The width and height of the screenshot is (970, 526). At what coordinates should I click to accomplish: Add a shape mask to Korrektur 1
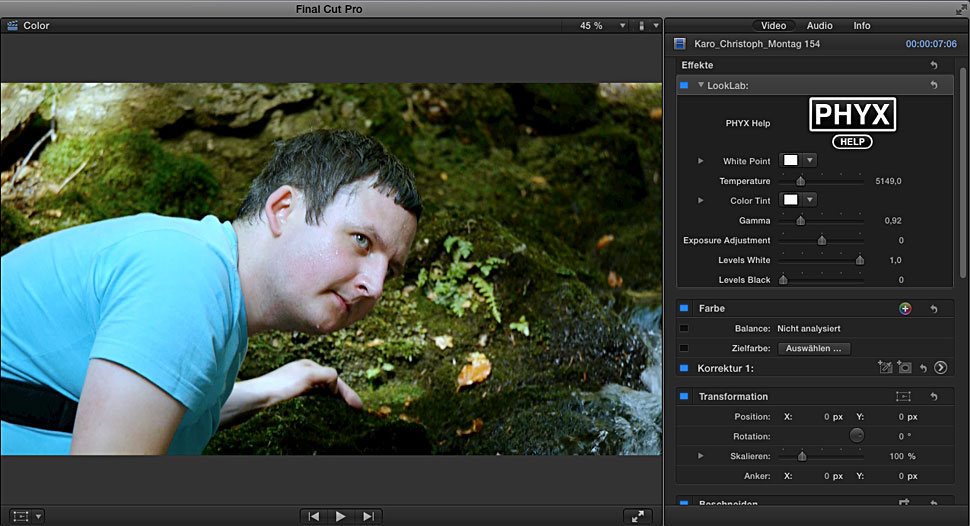click(x=903, y=368)
